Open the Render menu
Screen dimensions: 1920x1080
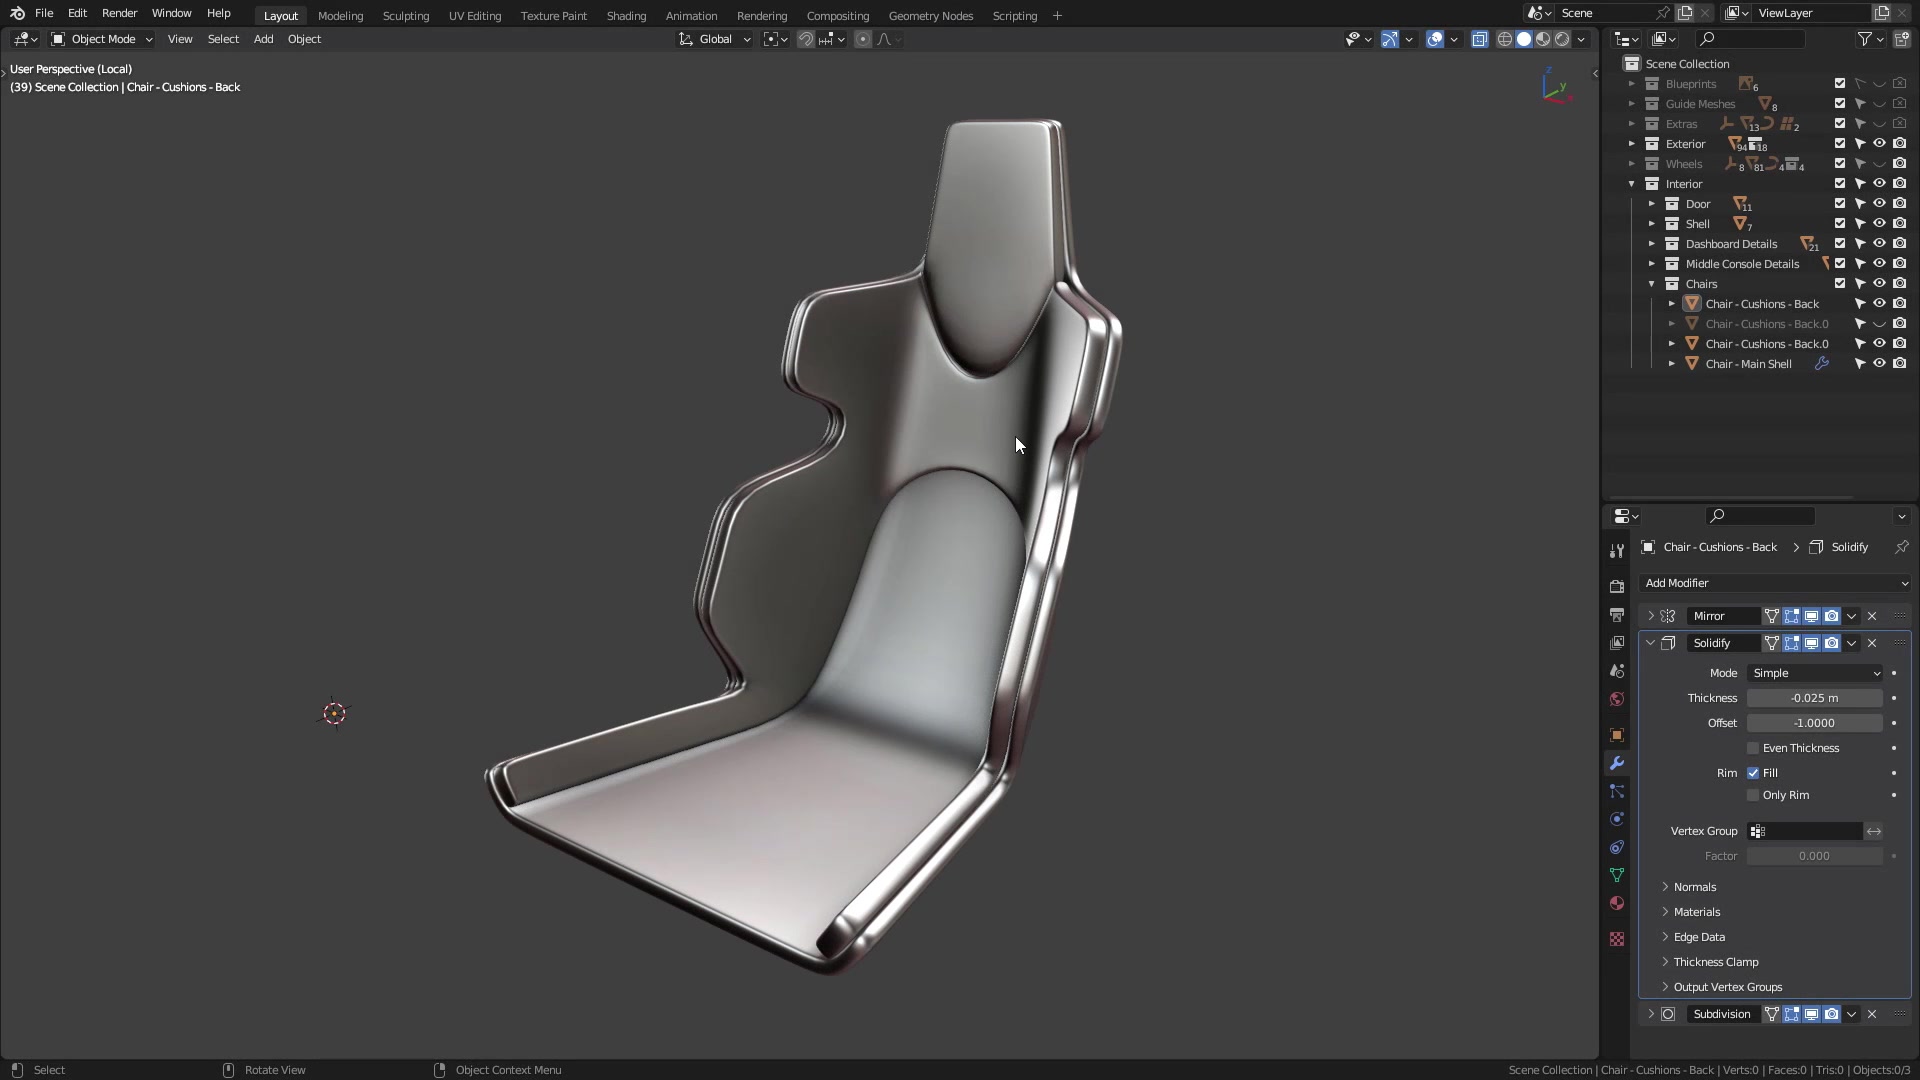[x=119, y=13]
